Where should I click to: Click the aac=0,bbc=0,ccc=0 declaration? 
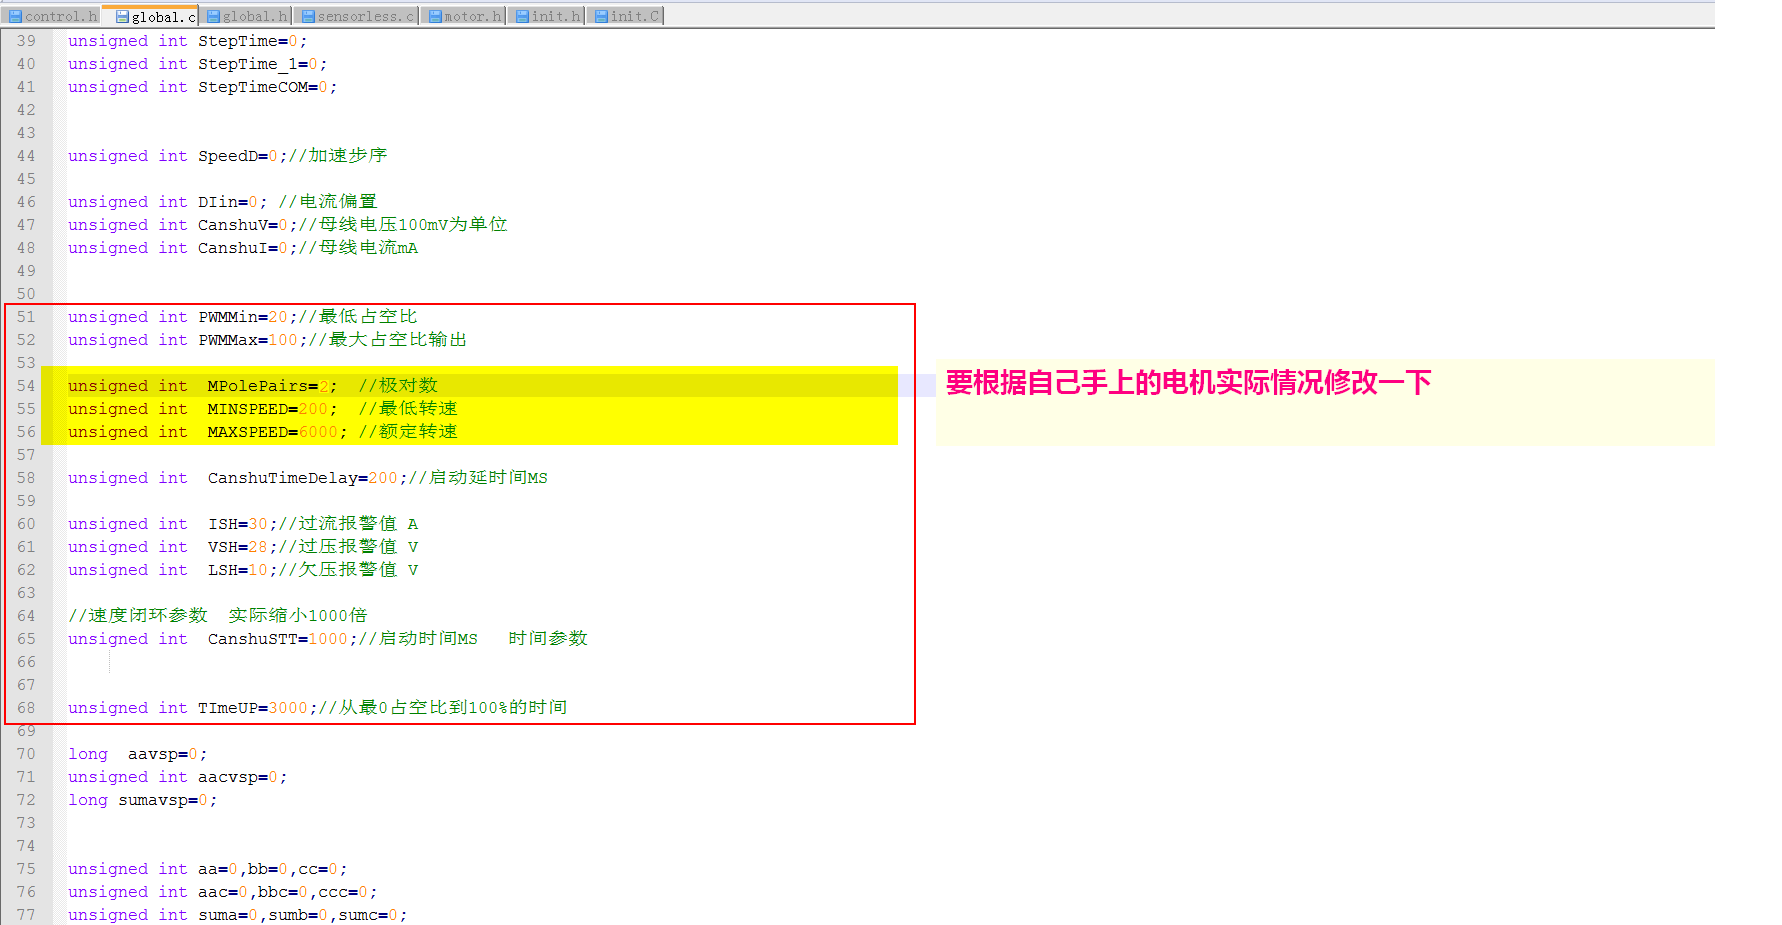[x=223, y=892]
